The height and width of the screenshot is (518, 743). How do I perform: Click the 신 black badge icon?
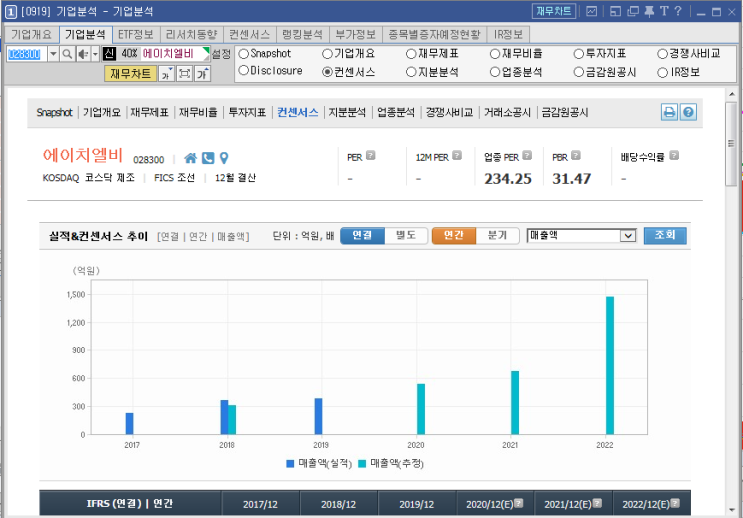tap(109, 54)
